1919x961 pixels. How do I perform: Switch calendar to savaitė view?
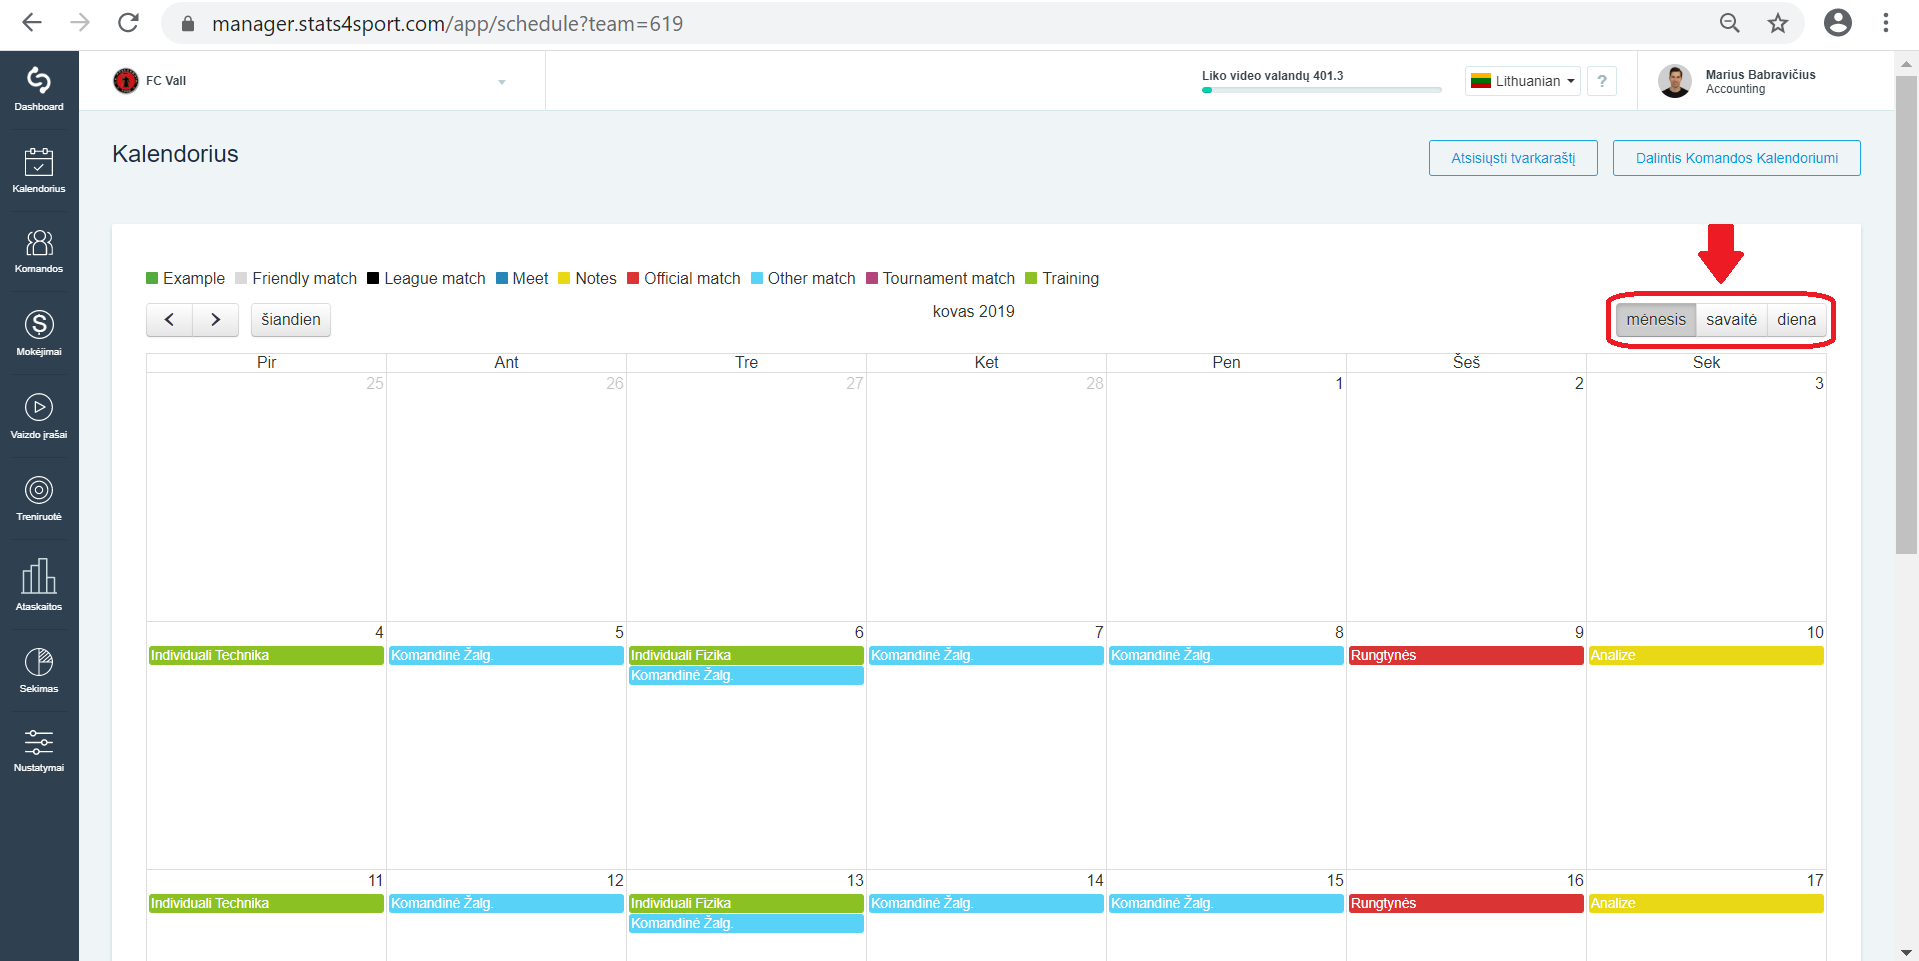coord(1731,320)
